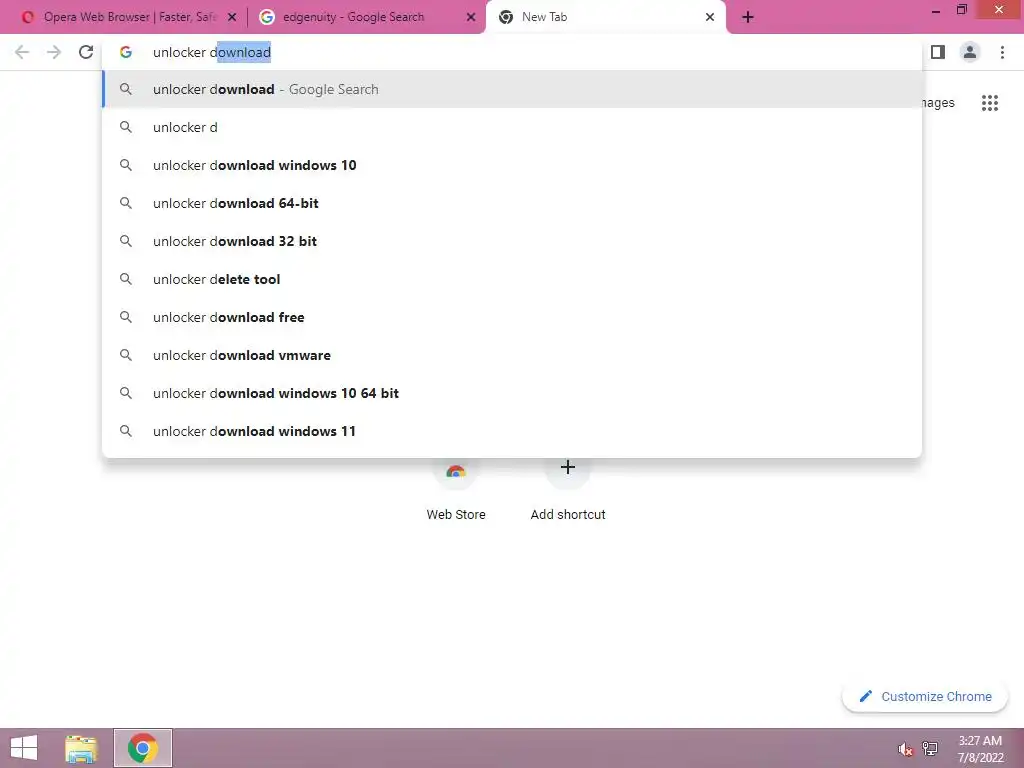Open the Google apps grid
The height and width of the screenshot is (768, 1024).
[990, 103]
